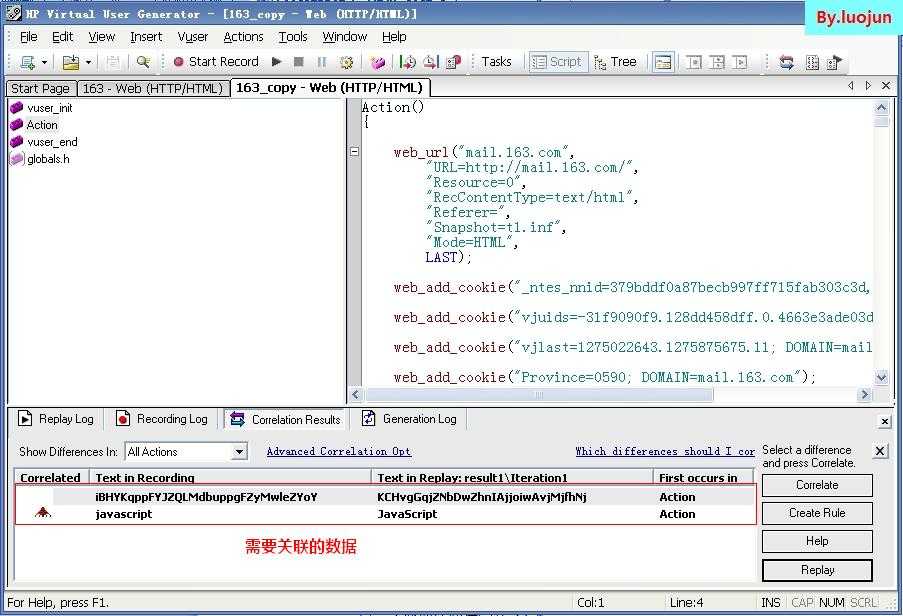Viewport: 903px width, 616px height.
Task: Switch to Start Page tab
Action: pos(40,88)
